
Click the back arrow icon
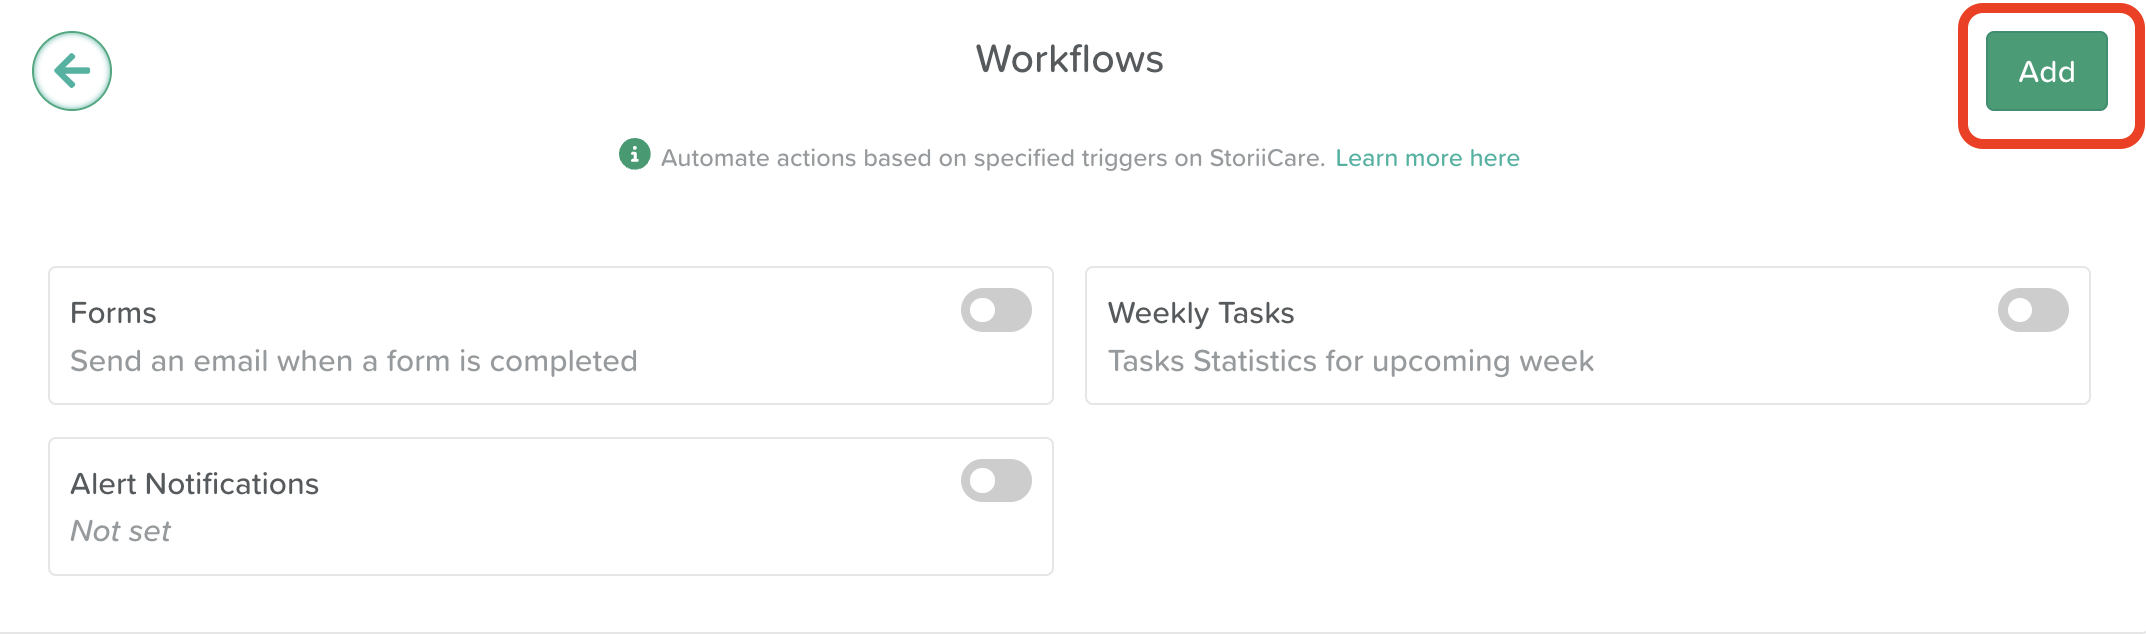coord(72,71)
